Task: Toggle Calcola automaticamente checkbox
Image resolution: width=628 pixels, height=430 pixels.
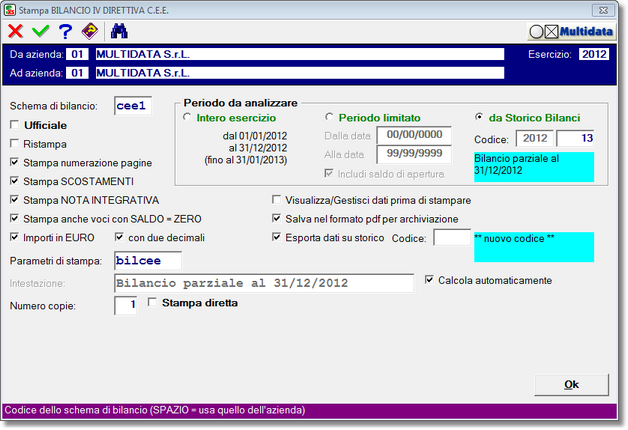Action: (x=429, y=279)
